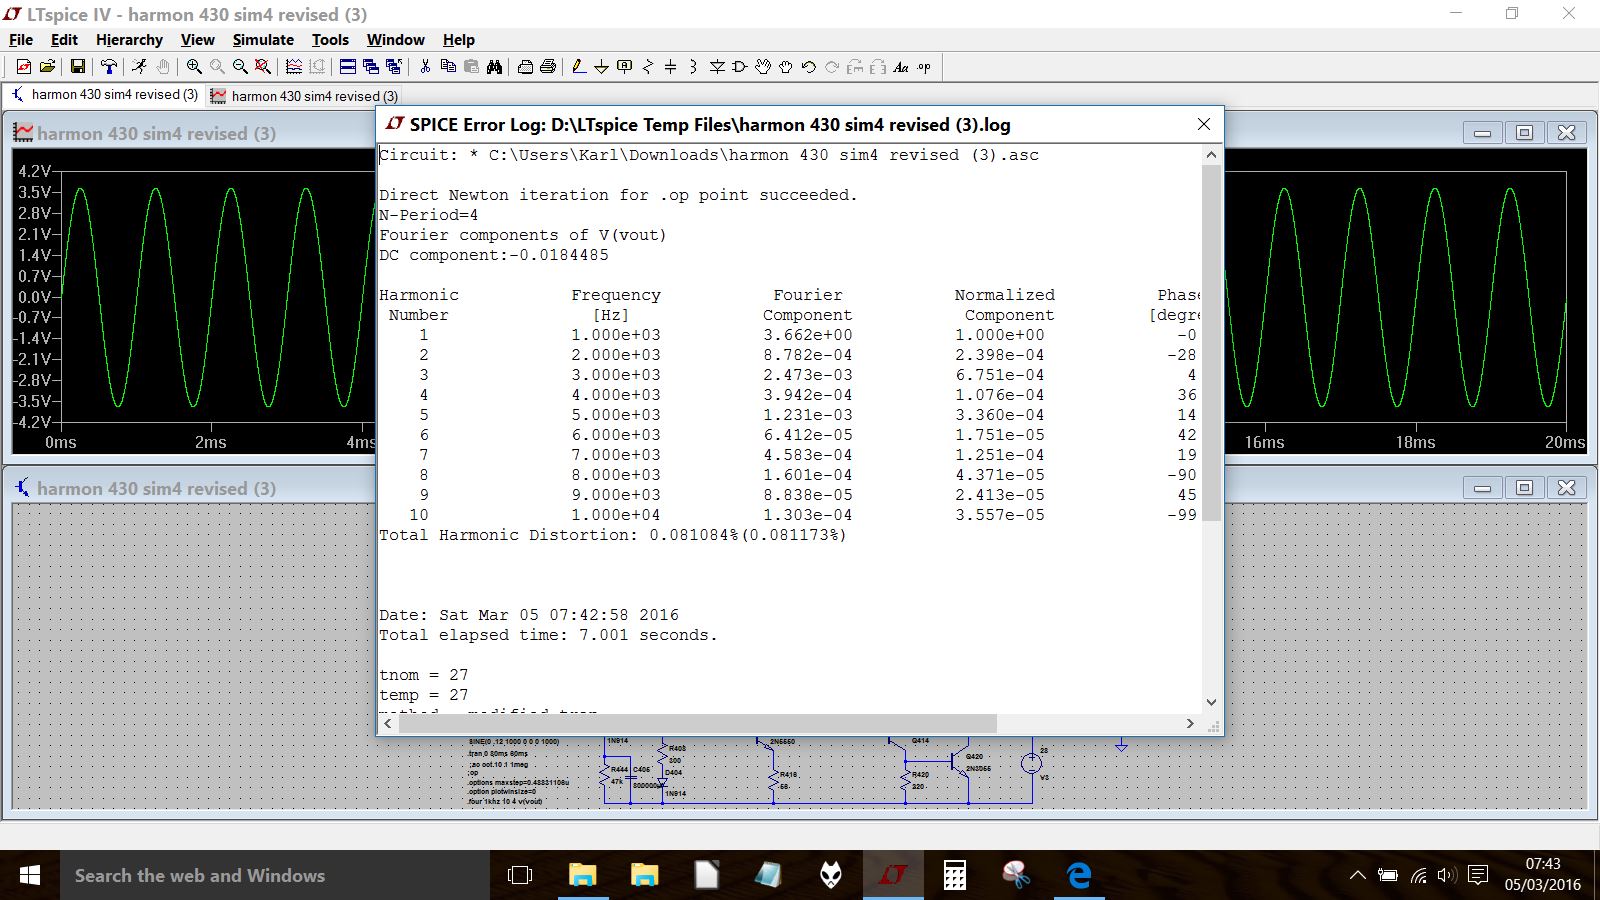The image size is (1600, 900).
Task: Click error log vertical scrollbar down arrow
Action: coord(1211,702)
